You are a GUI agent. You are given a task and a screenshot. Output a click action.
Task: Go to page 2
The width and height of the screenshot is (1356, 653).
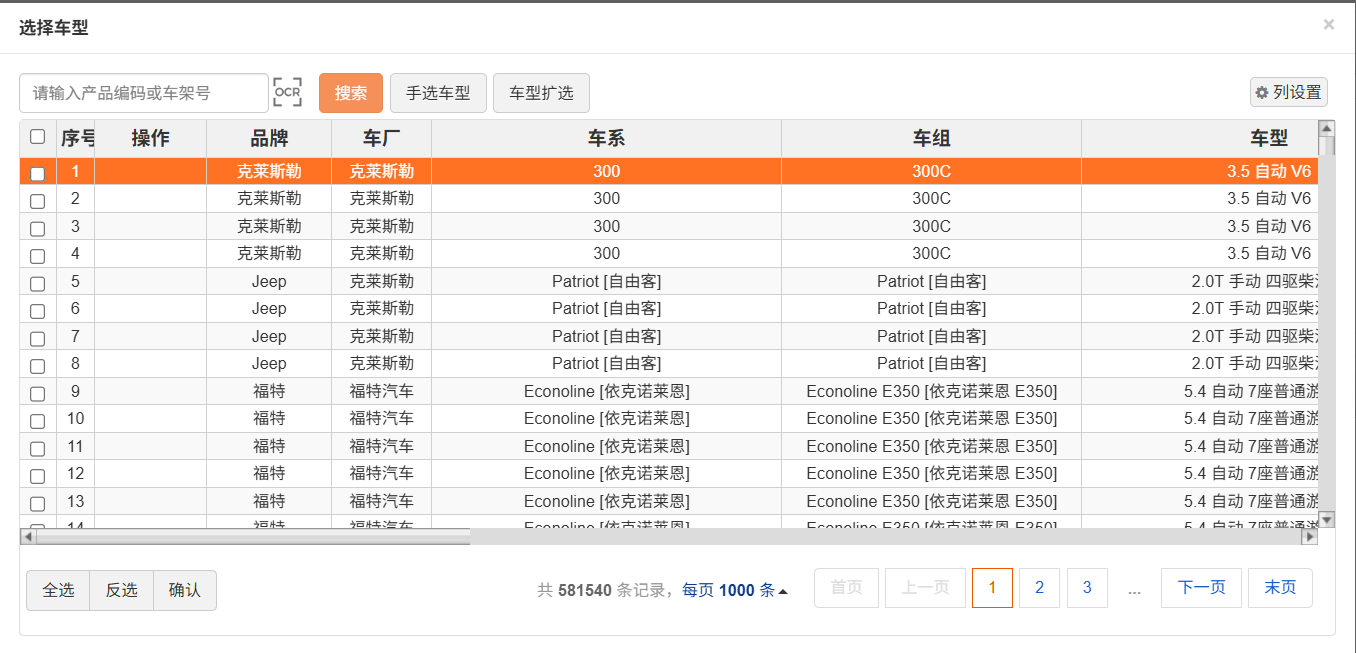click(x=1039, y=588)
